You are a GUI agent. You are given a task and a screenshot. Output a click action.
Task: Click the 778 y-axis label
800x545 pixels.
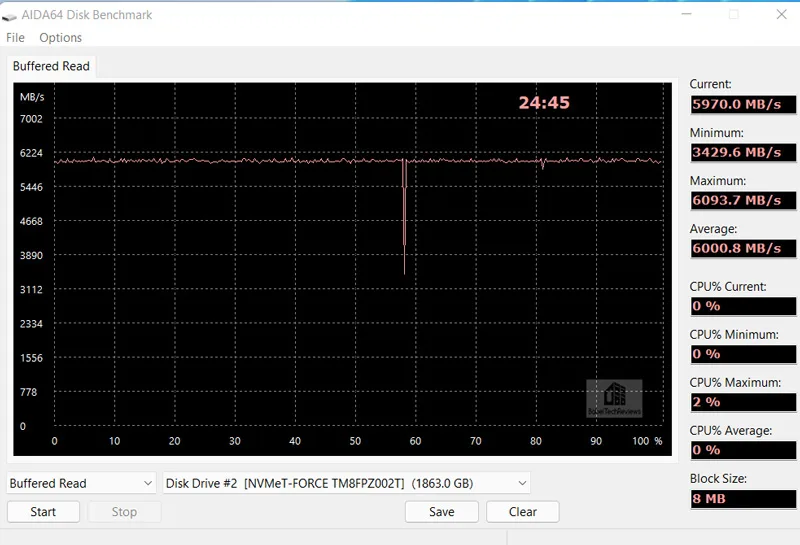pos(29,392)
